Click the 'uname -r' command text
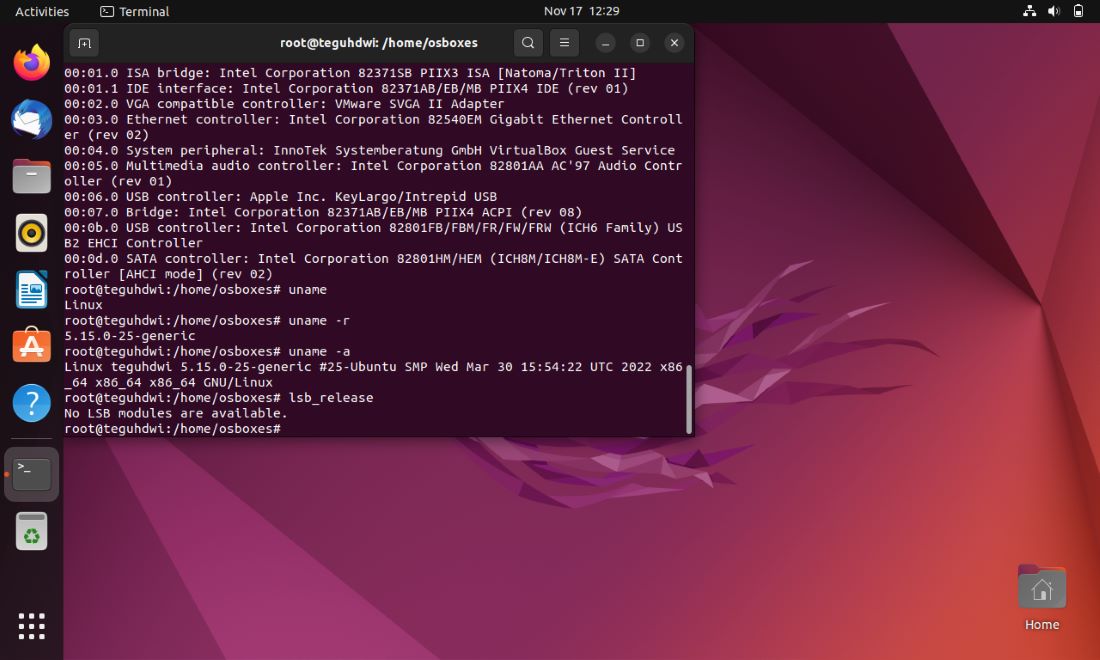The width and height of the screenshot is (1100, 660). [319, 321]
